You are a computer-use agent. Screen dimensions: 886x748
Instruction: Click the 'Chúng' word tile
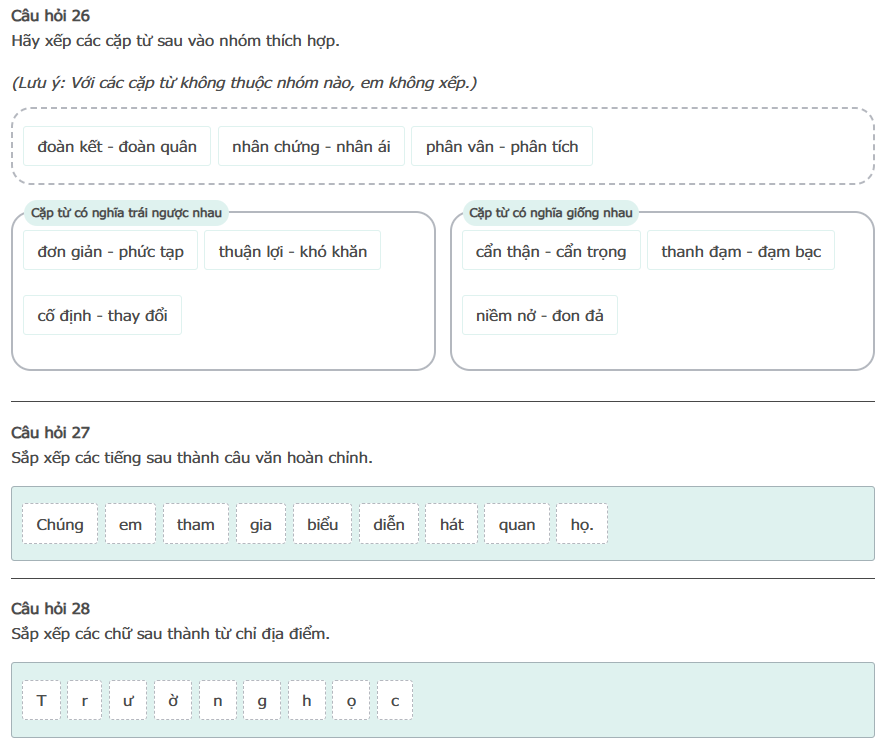pos(60,524)
